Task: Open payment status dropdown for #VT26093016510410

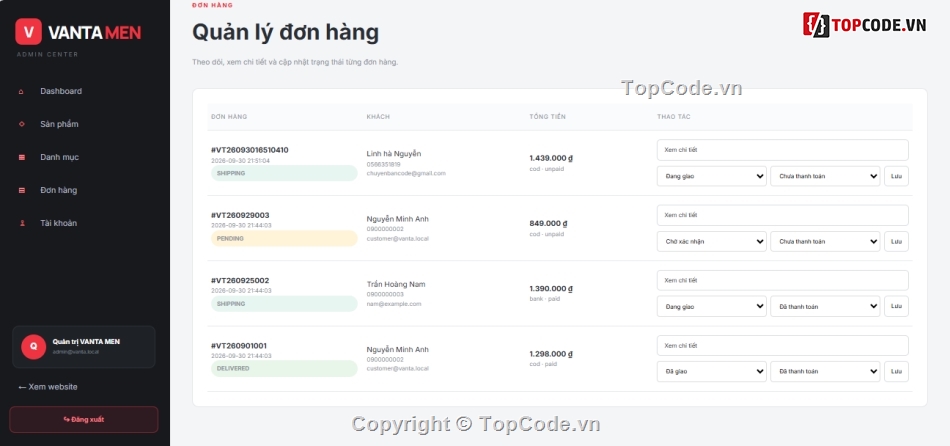Action: (825, 176)
